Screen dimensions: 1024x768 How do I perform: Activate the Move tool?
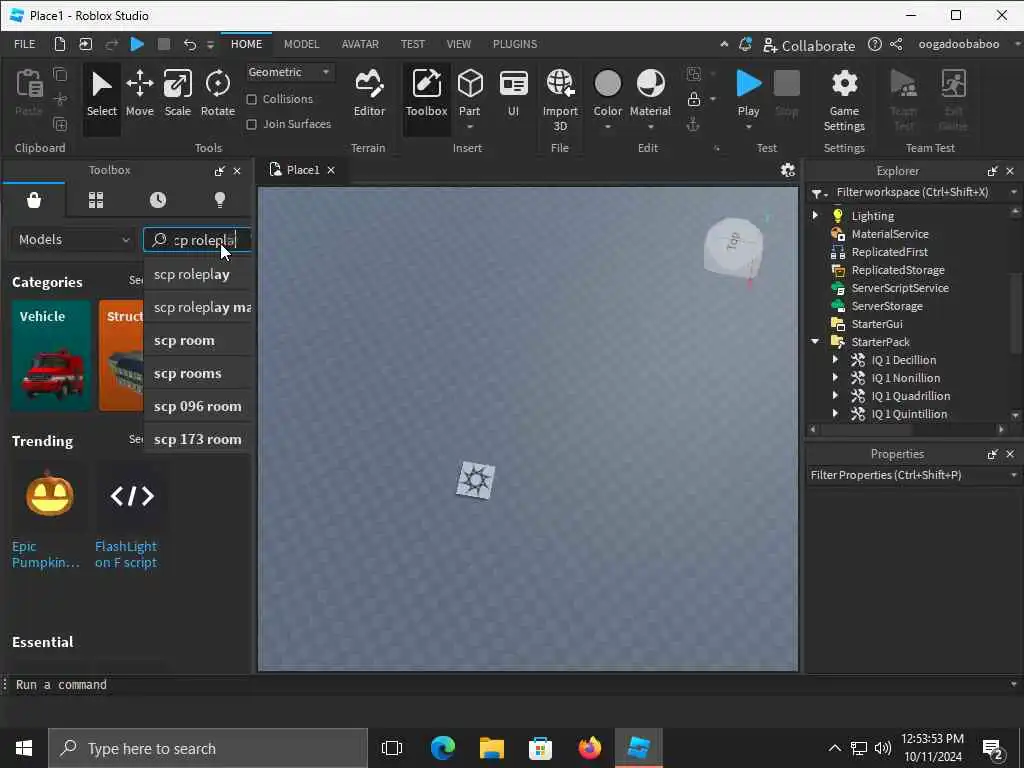click(x=140, y=94)
